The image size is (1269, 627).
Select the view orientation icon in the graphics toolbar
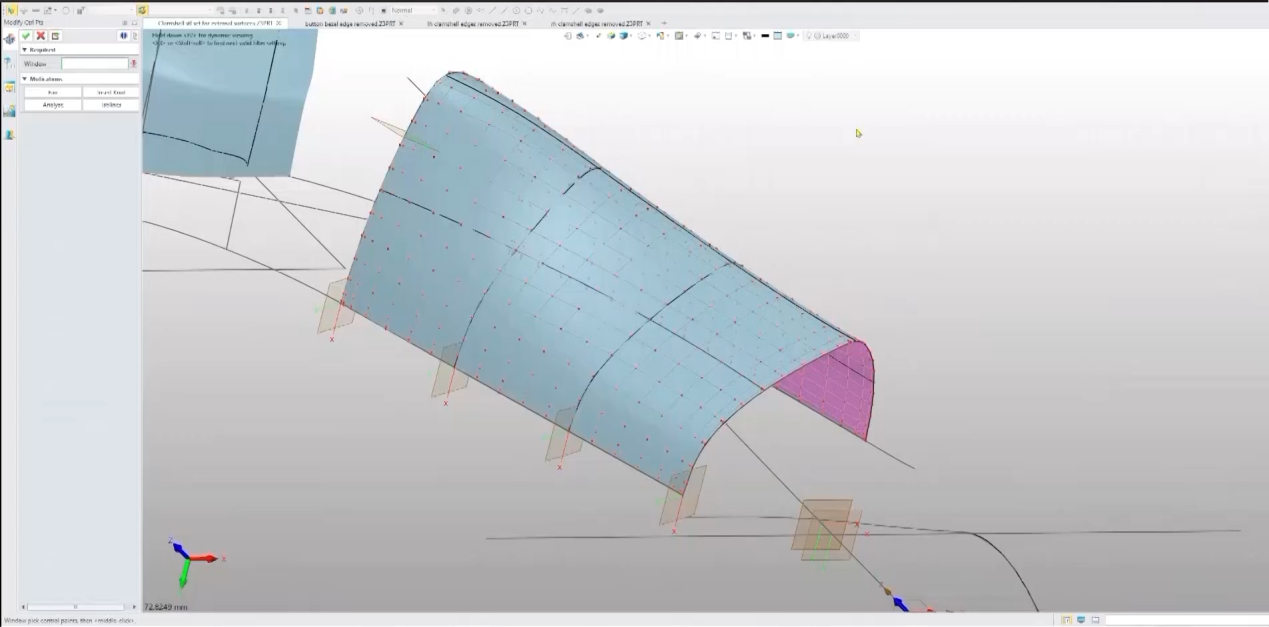[x=640, y=35]
